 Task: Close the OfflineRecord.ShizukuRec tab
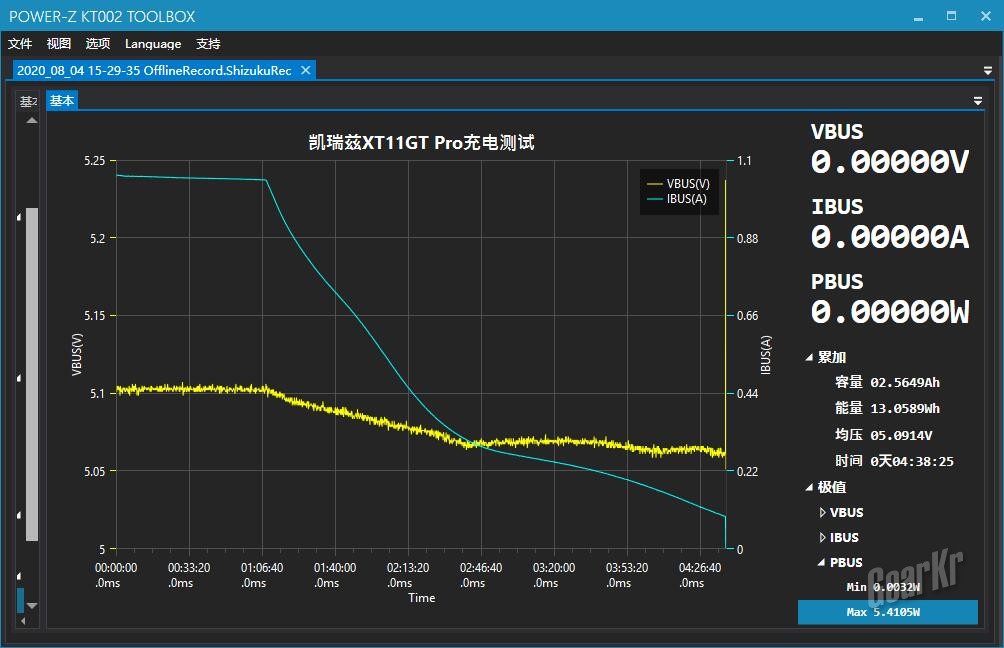coord(306,70)
